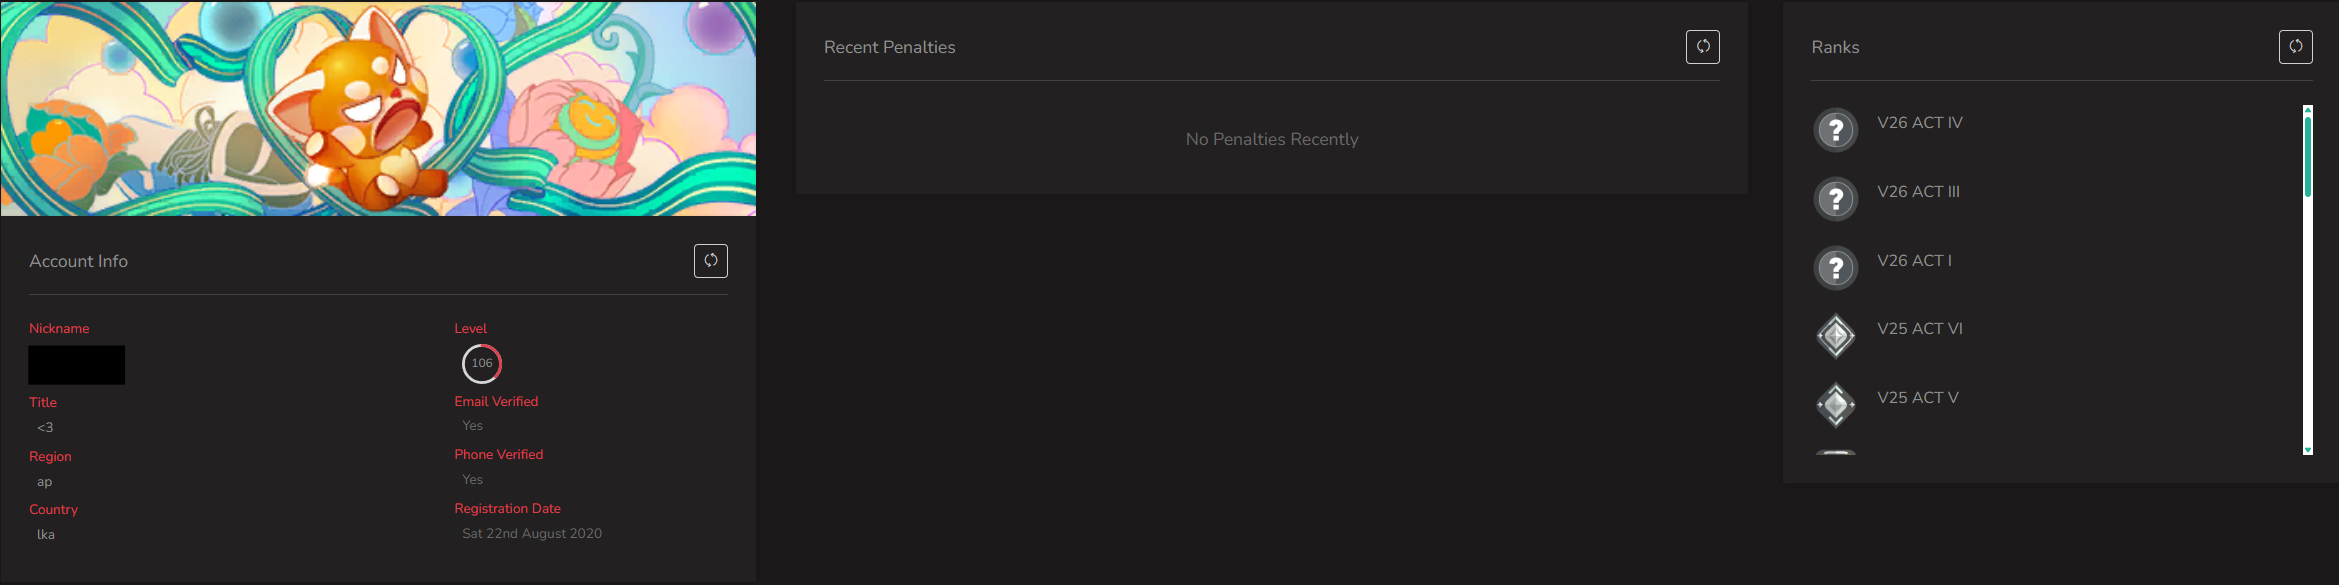This screenshot has width=2339, height=585.
Task: Click the scrollbar down arrow in Ranks
Action: pos(2308,451)
